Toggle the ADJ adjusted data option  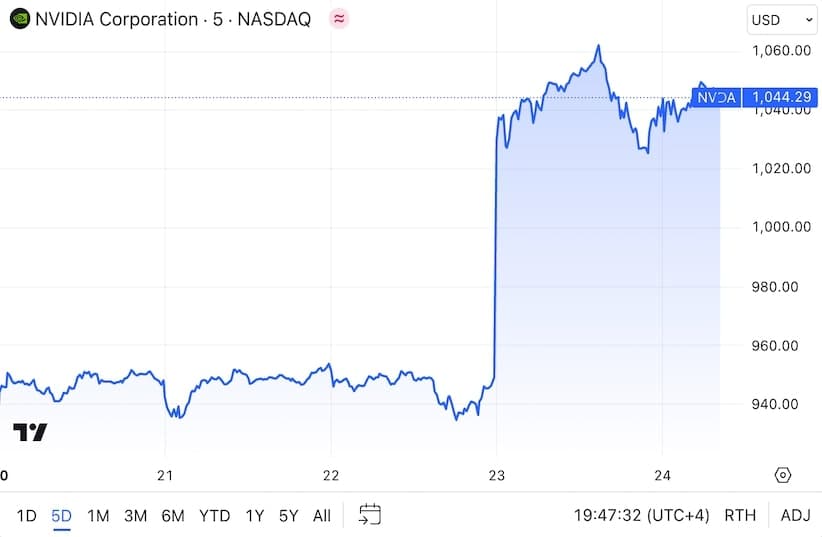795,515
